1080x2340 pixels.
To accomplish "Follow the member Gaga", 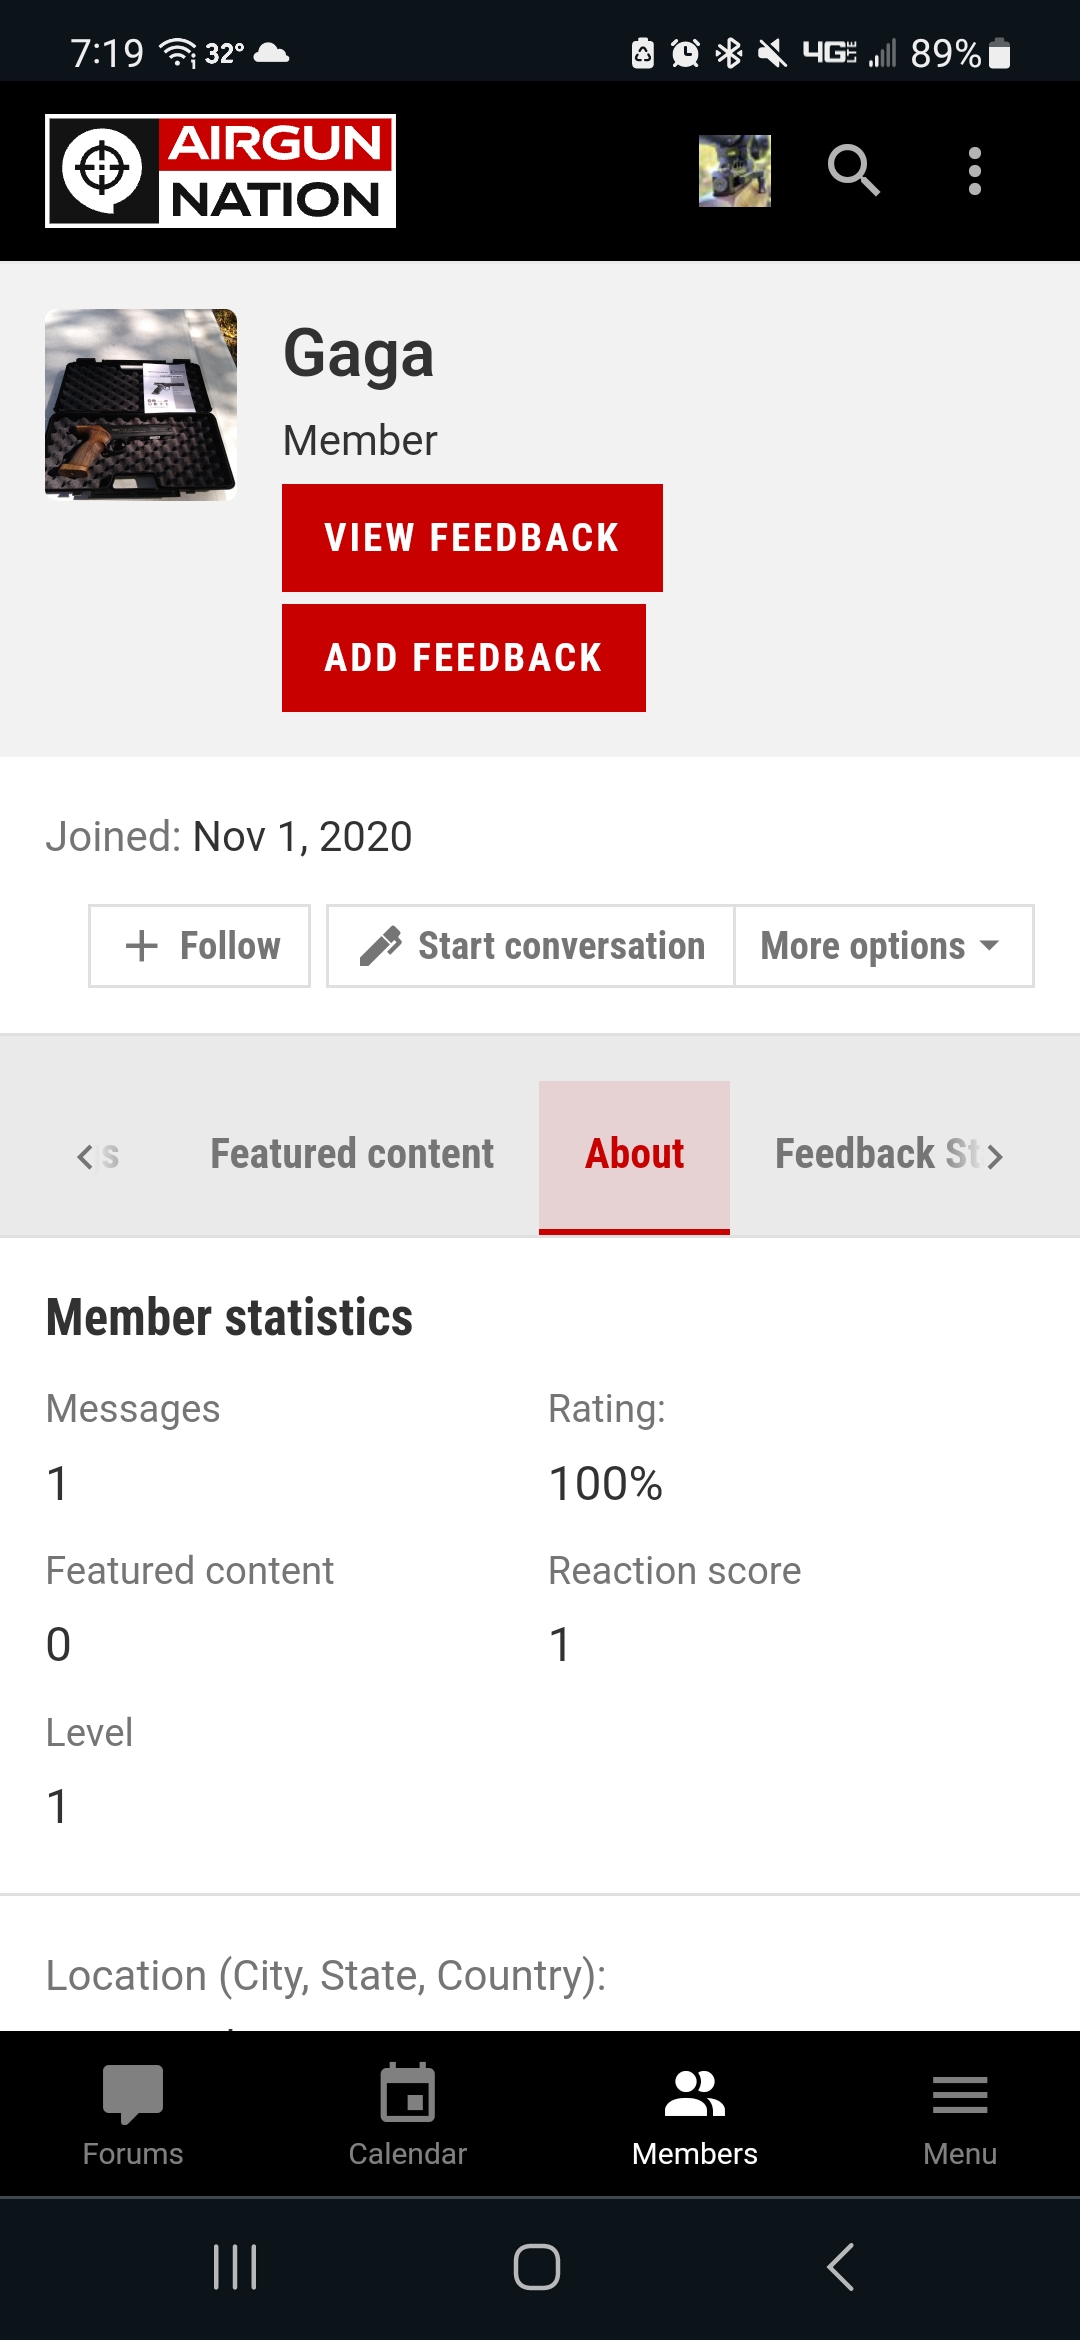I will [199, 946].
